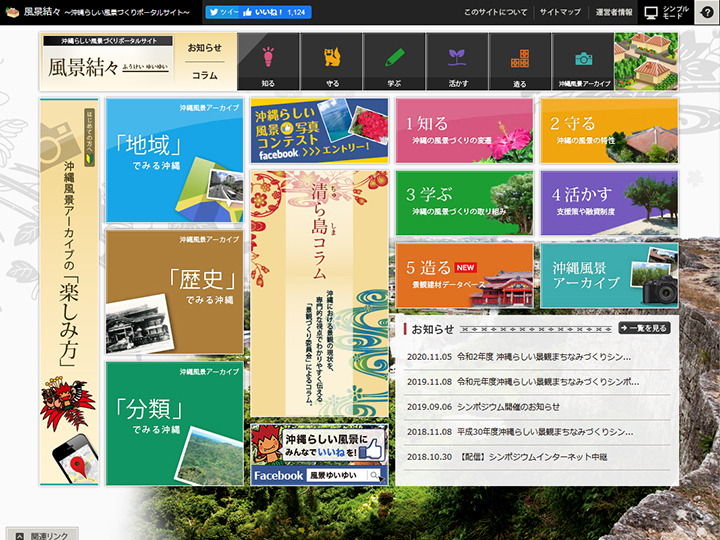
Task: Open the 5 造る NEW tile
Action: pyautogui.click(x=464, y=276)
